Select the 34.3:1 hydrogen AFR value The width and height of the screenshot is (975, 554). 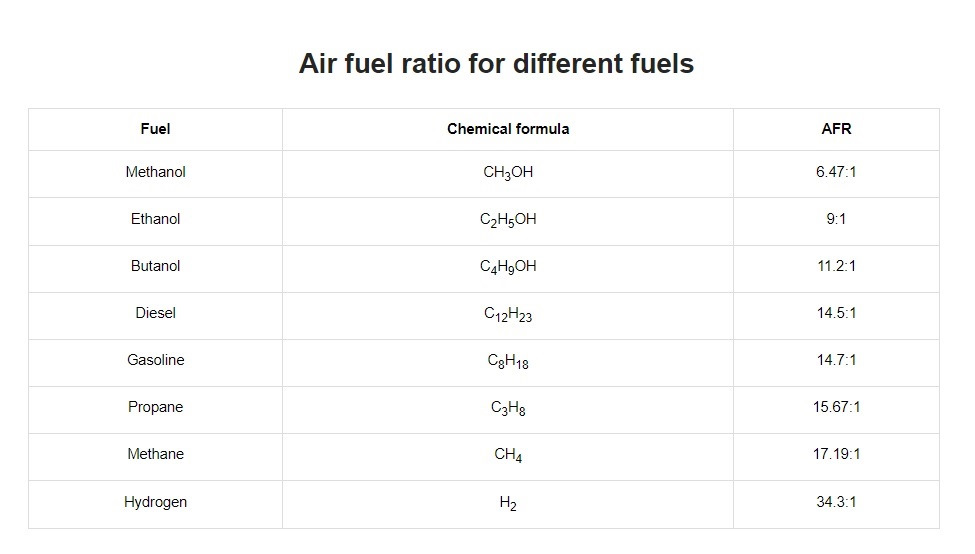(836, 502)
